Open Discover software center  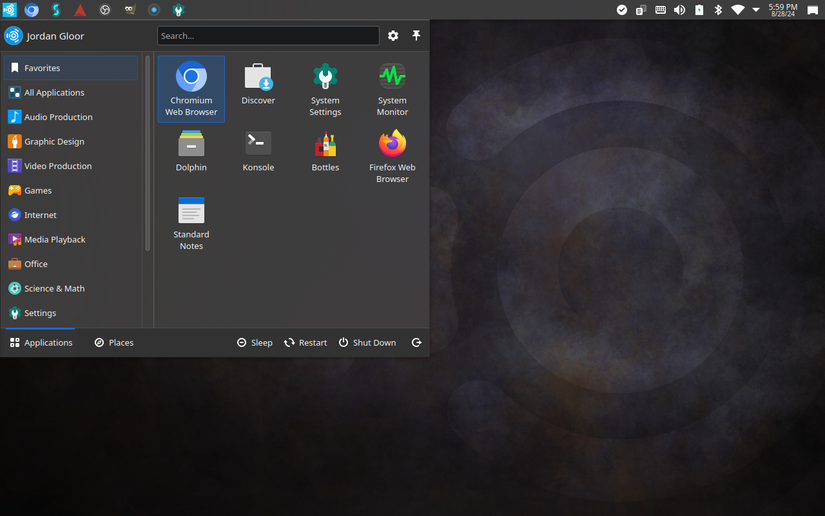point(258,89)
